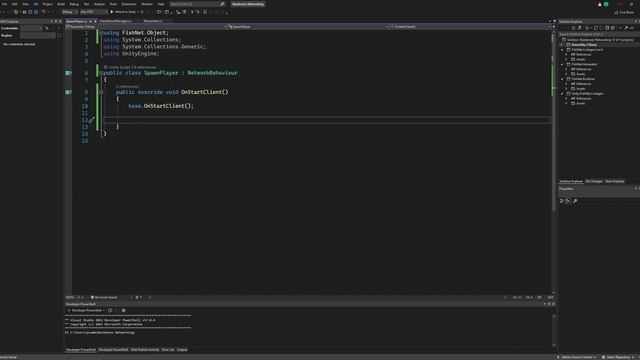Expand References under FishNet.Runtime
The image size is (640, 360).
pyautogui.click(x=567, y=84)
